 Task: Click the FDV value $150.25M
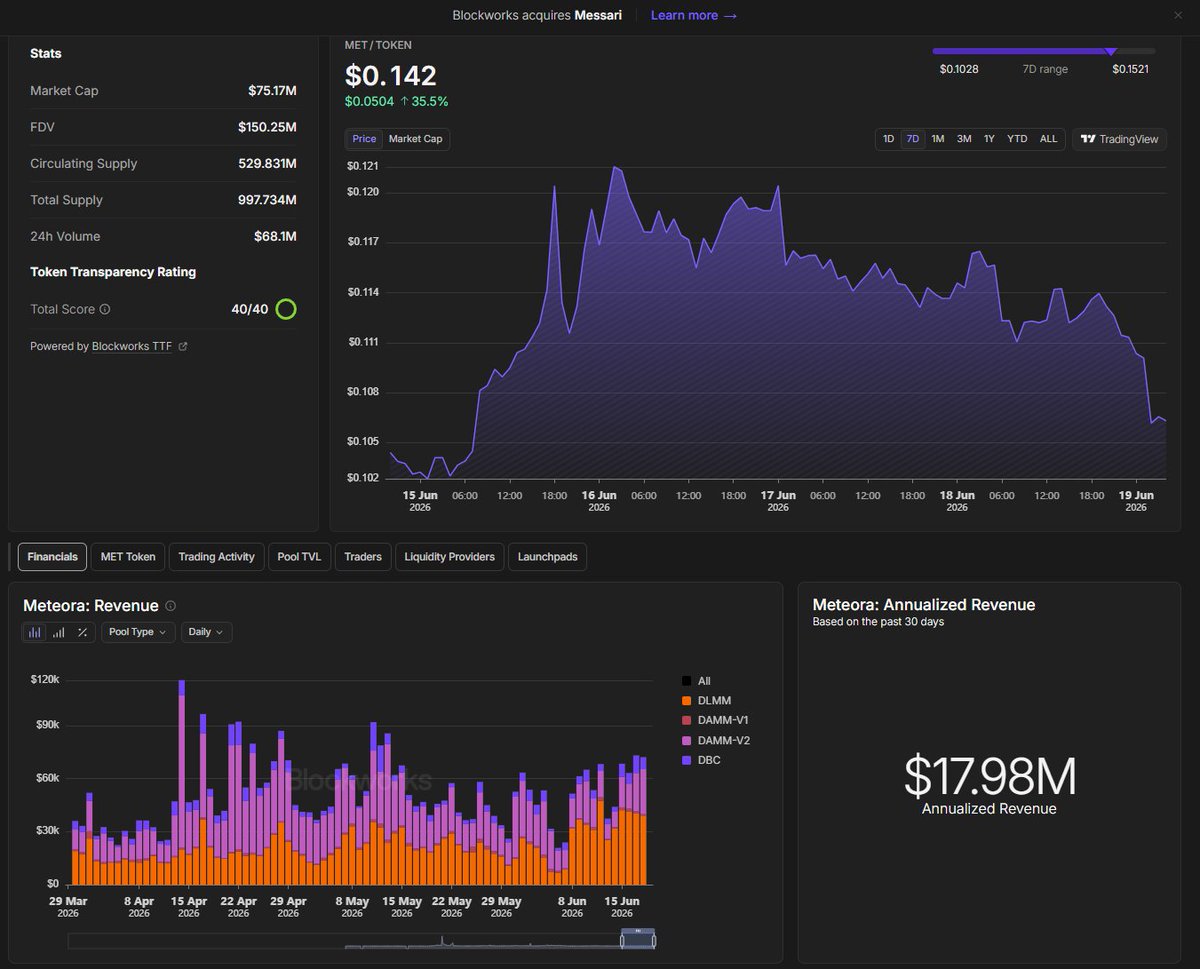tap(267, 127)
